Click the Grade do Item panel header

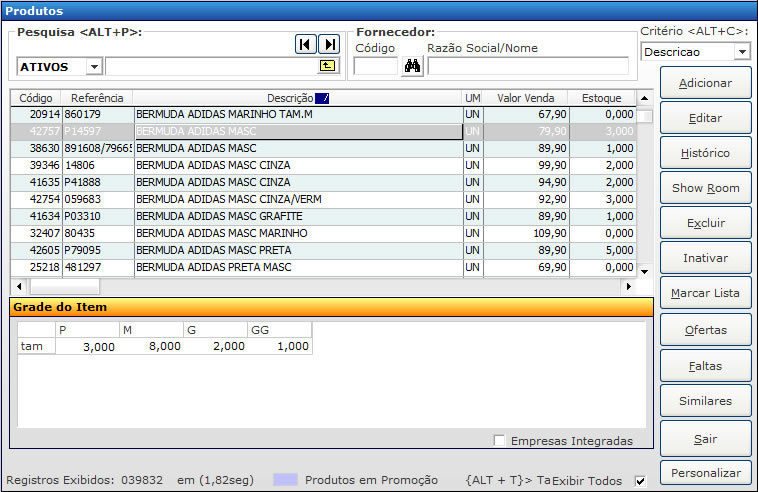click(331, 307)
